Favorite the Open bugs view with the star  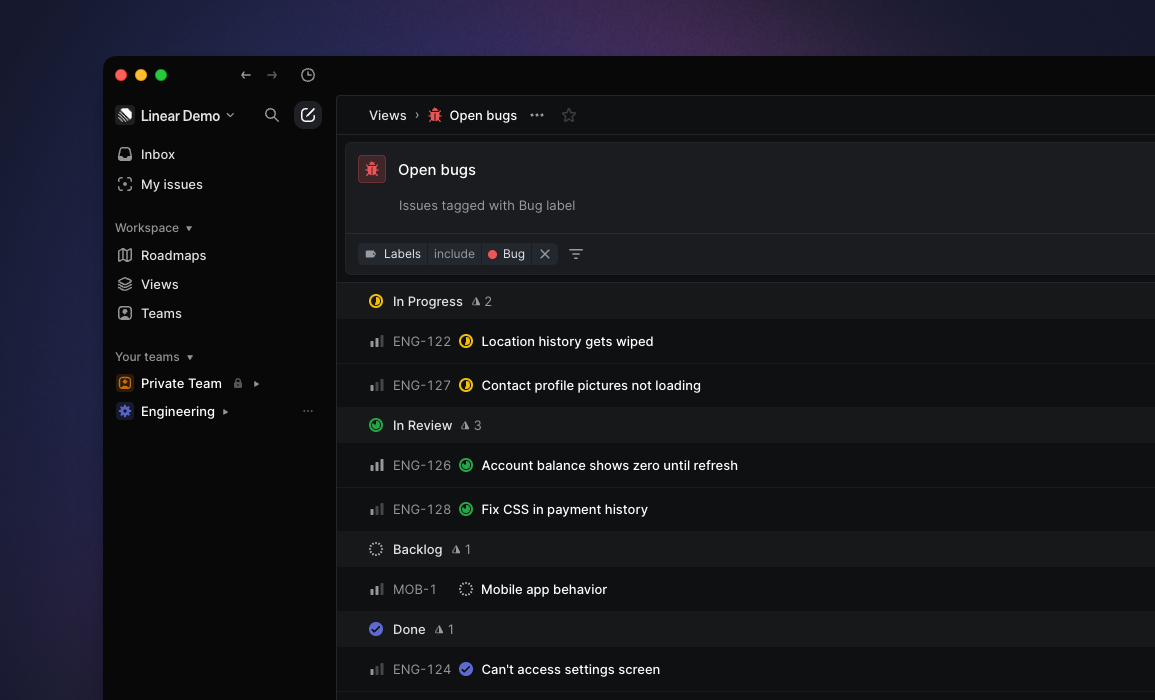pos(569,115)
